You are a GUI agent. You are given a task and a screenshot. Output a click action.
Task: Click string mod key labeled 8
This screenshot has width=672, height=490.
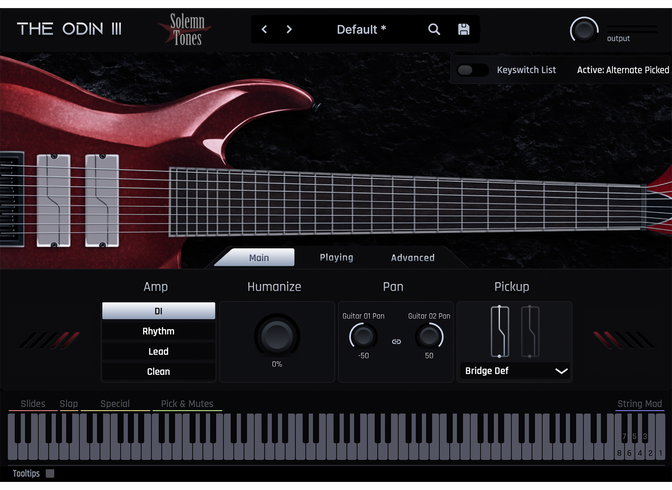(619, 453)
